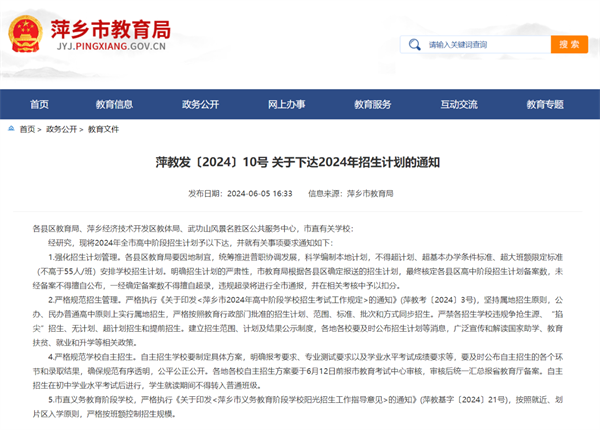The image size is (600, 430).
Task: Open the 首页 navigation menu item
Action: click(x=39, y=104)
